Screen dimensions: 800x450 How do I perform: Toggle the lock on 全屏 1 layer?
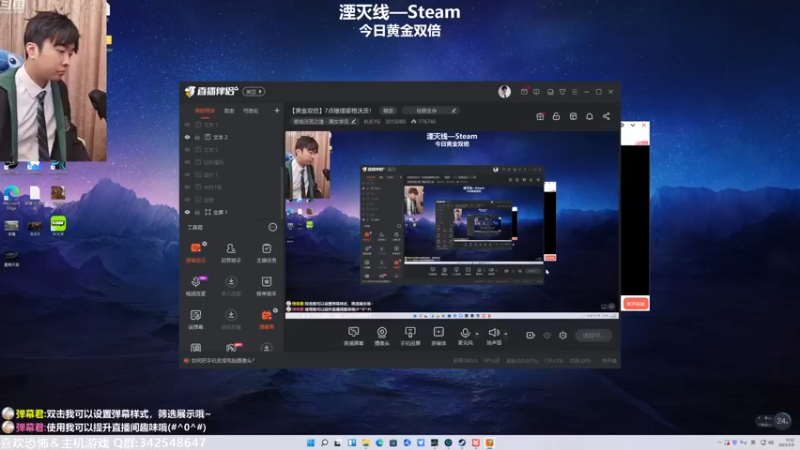point(197,212)
